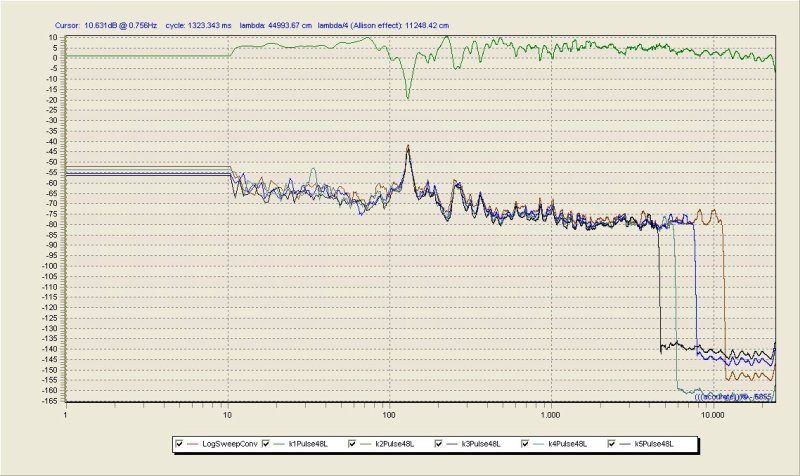Click the -165 label on the dB axis
Screen dimensions: 800x476
(49, 401)
